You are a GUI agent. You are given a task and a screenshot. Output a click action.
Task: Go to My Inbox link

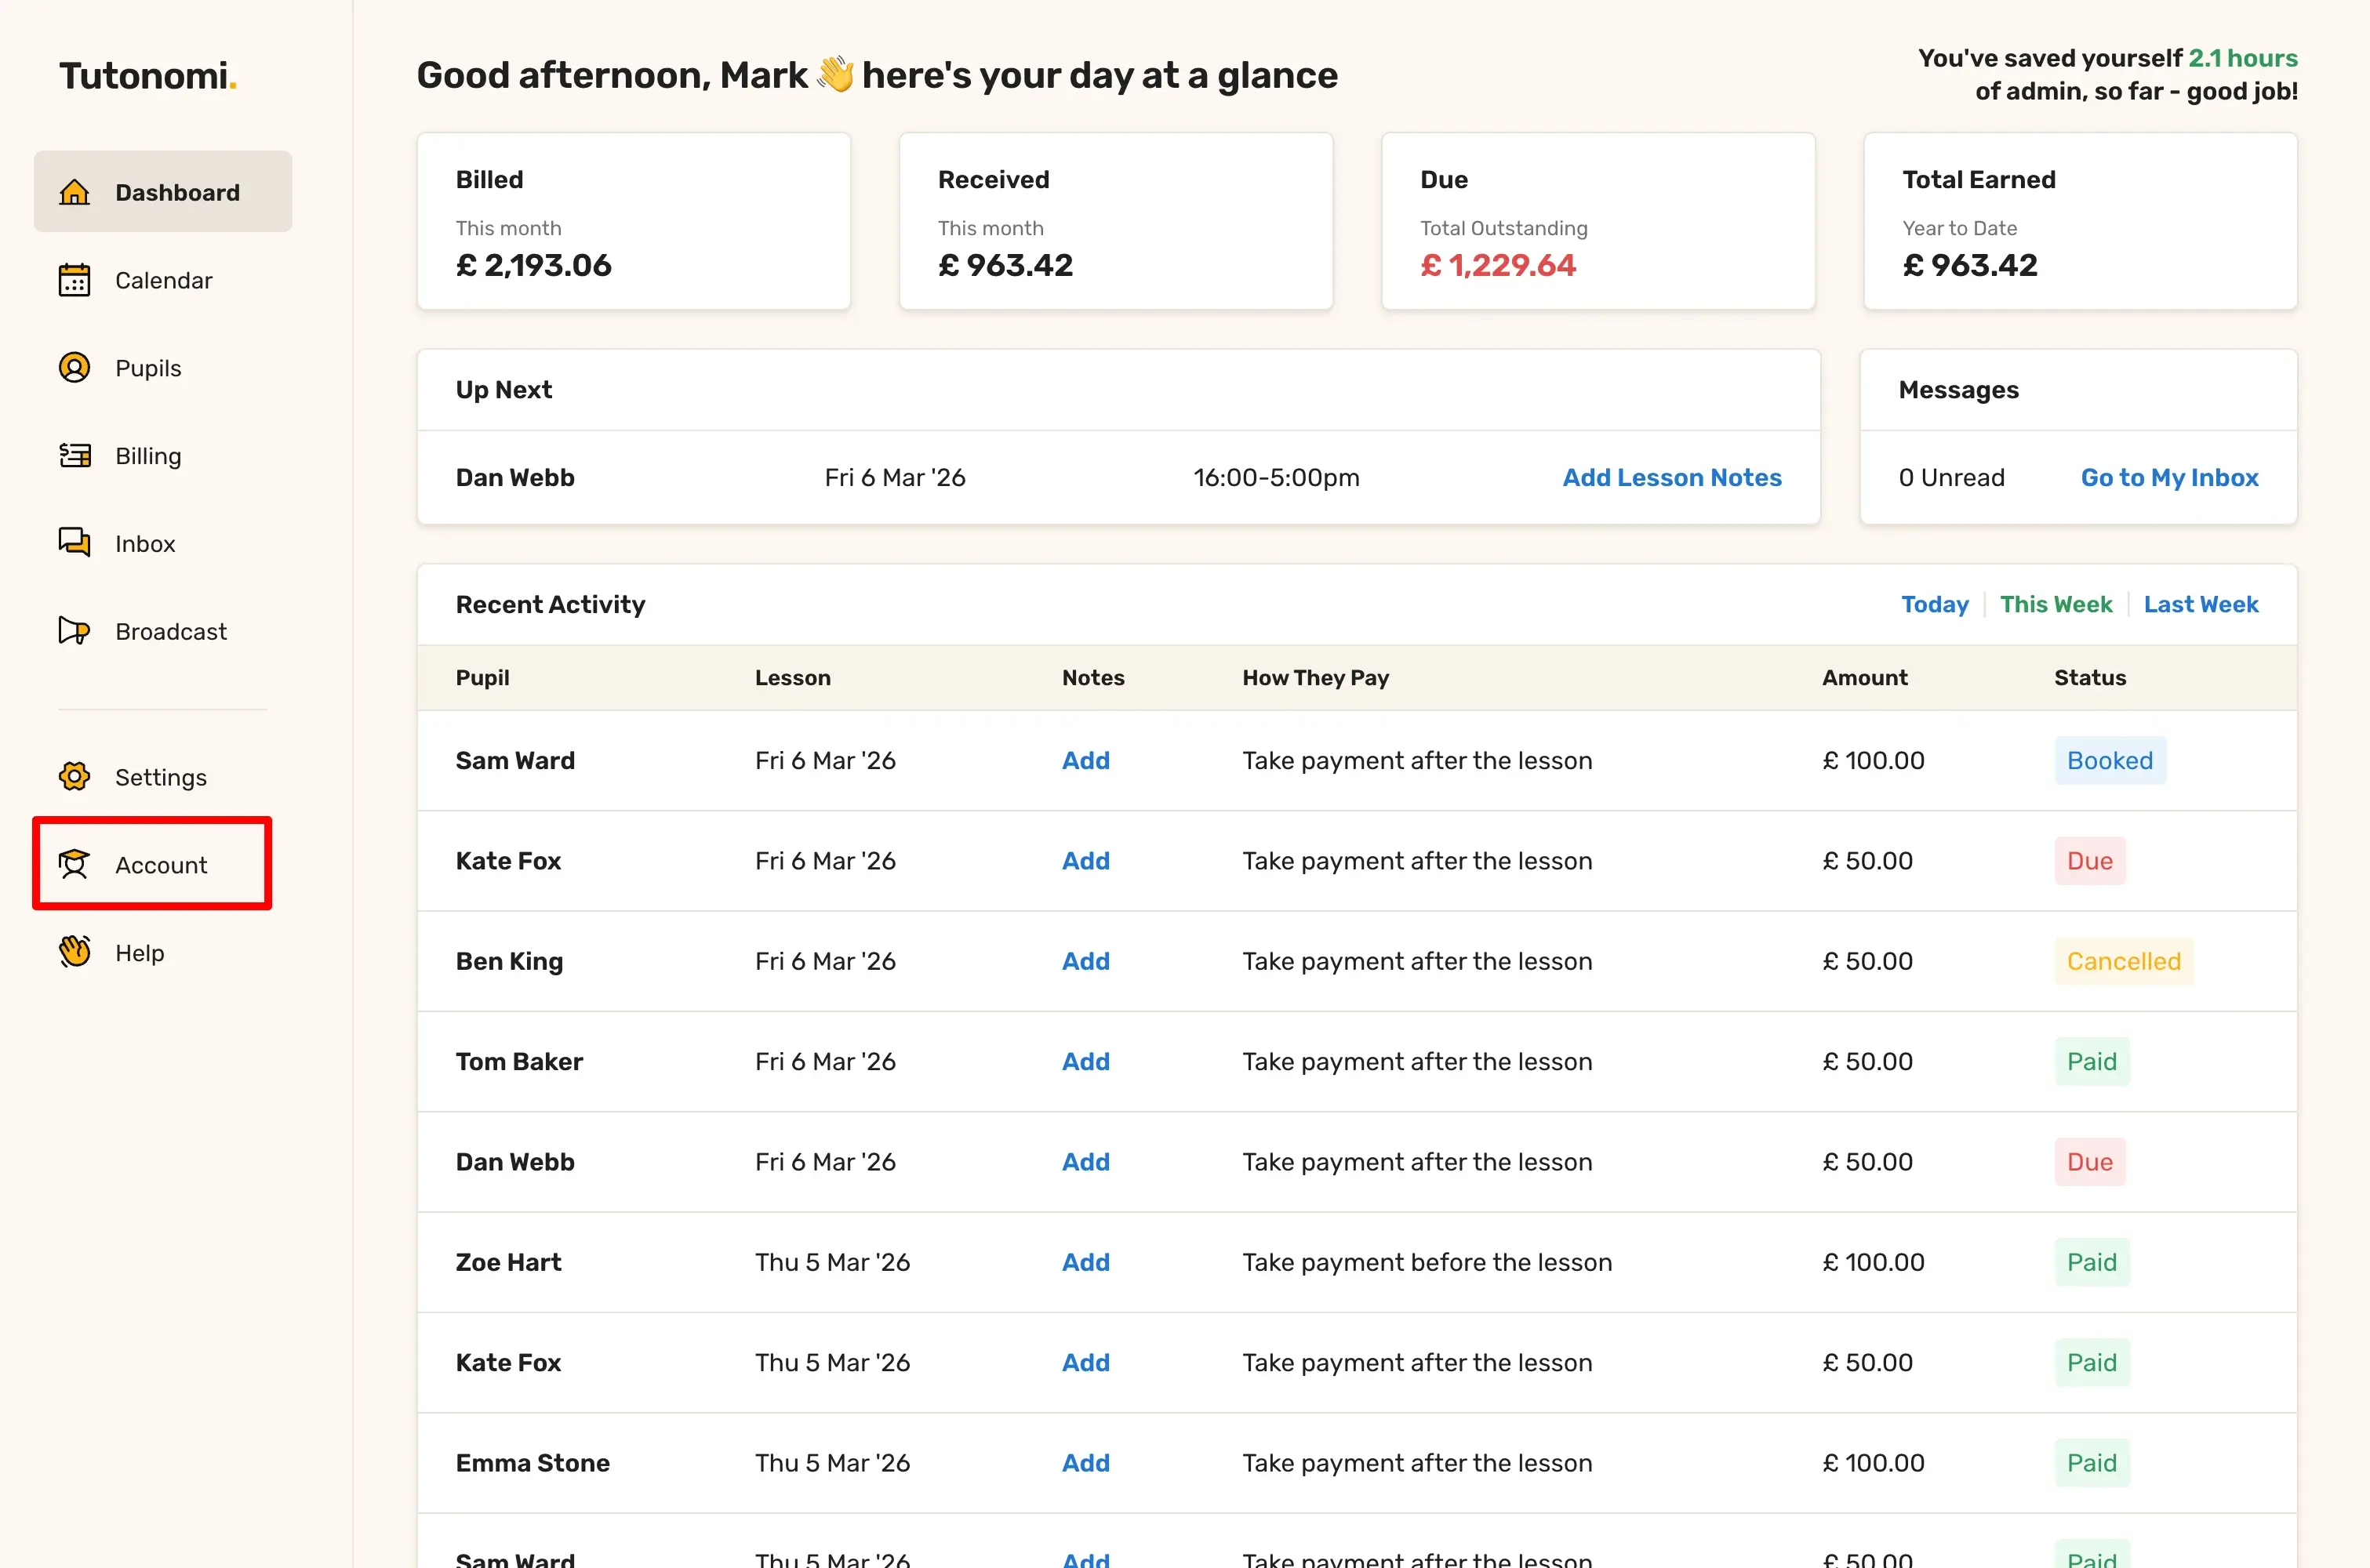[x=2169, y=478]
